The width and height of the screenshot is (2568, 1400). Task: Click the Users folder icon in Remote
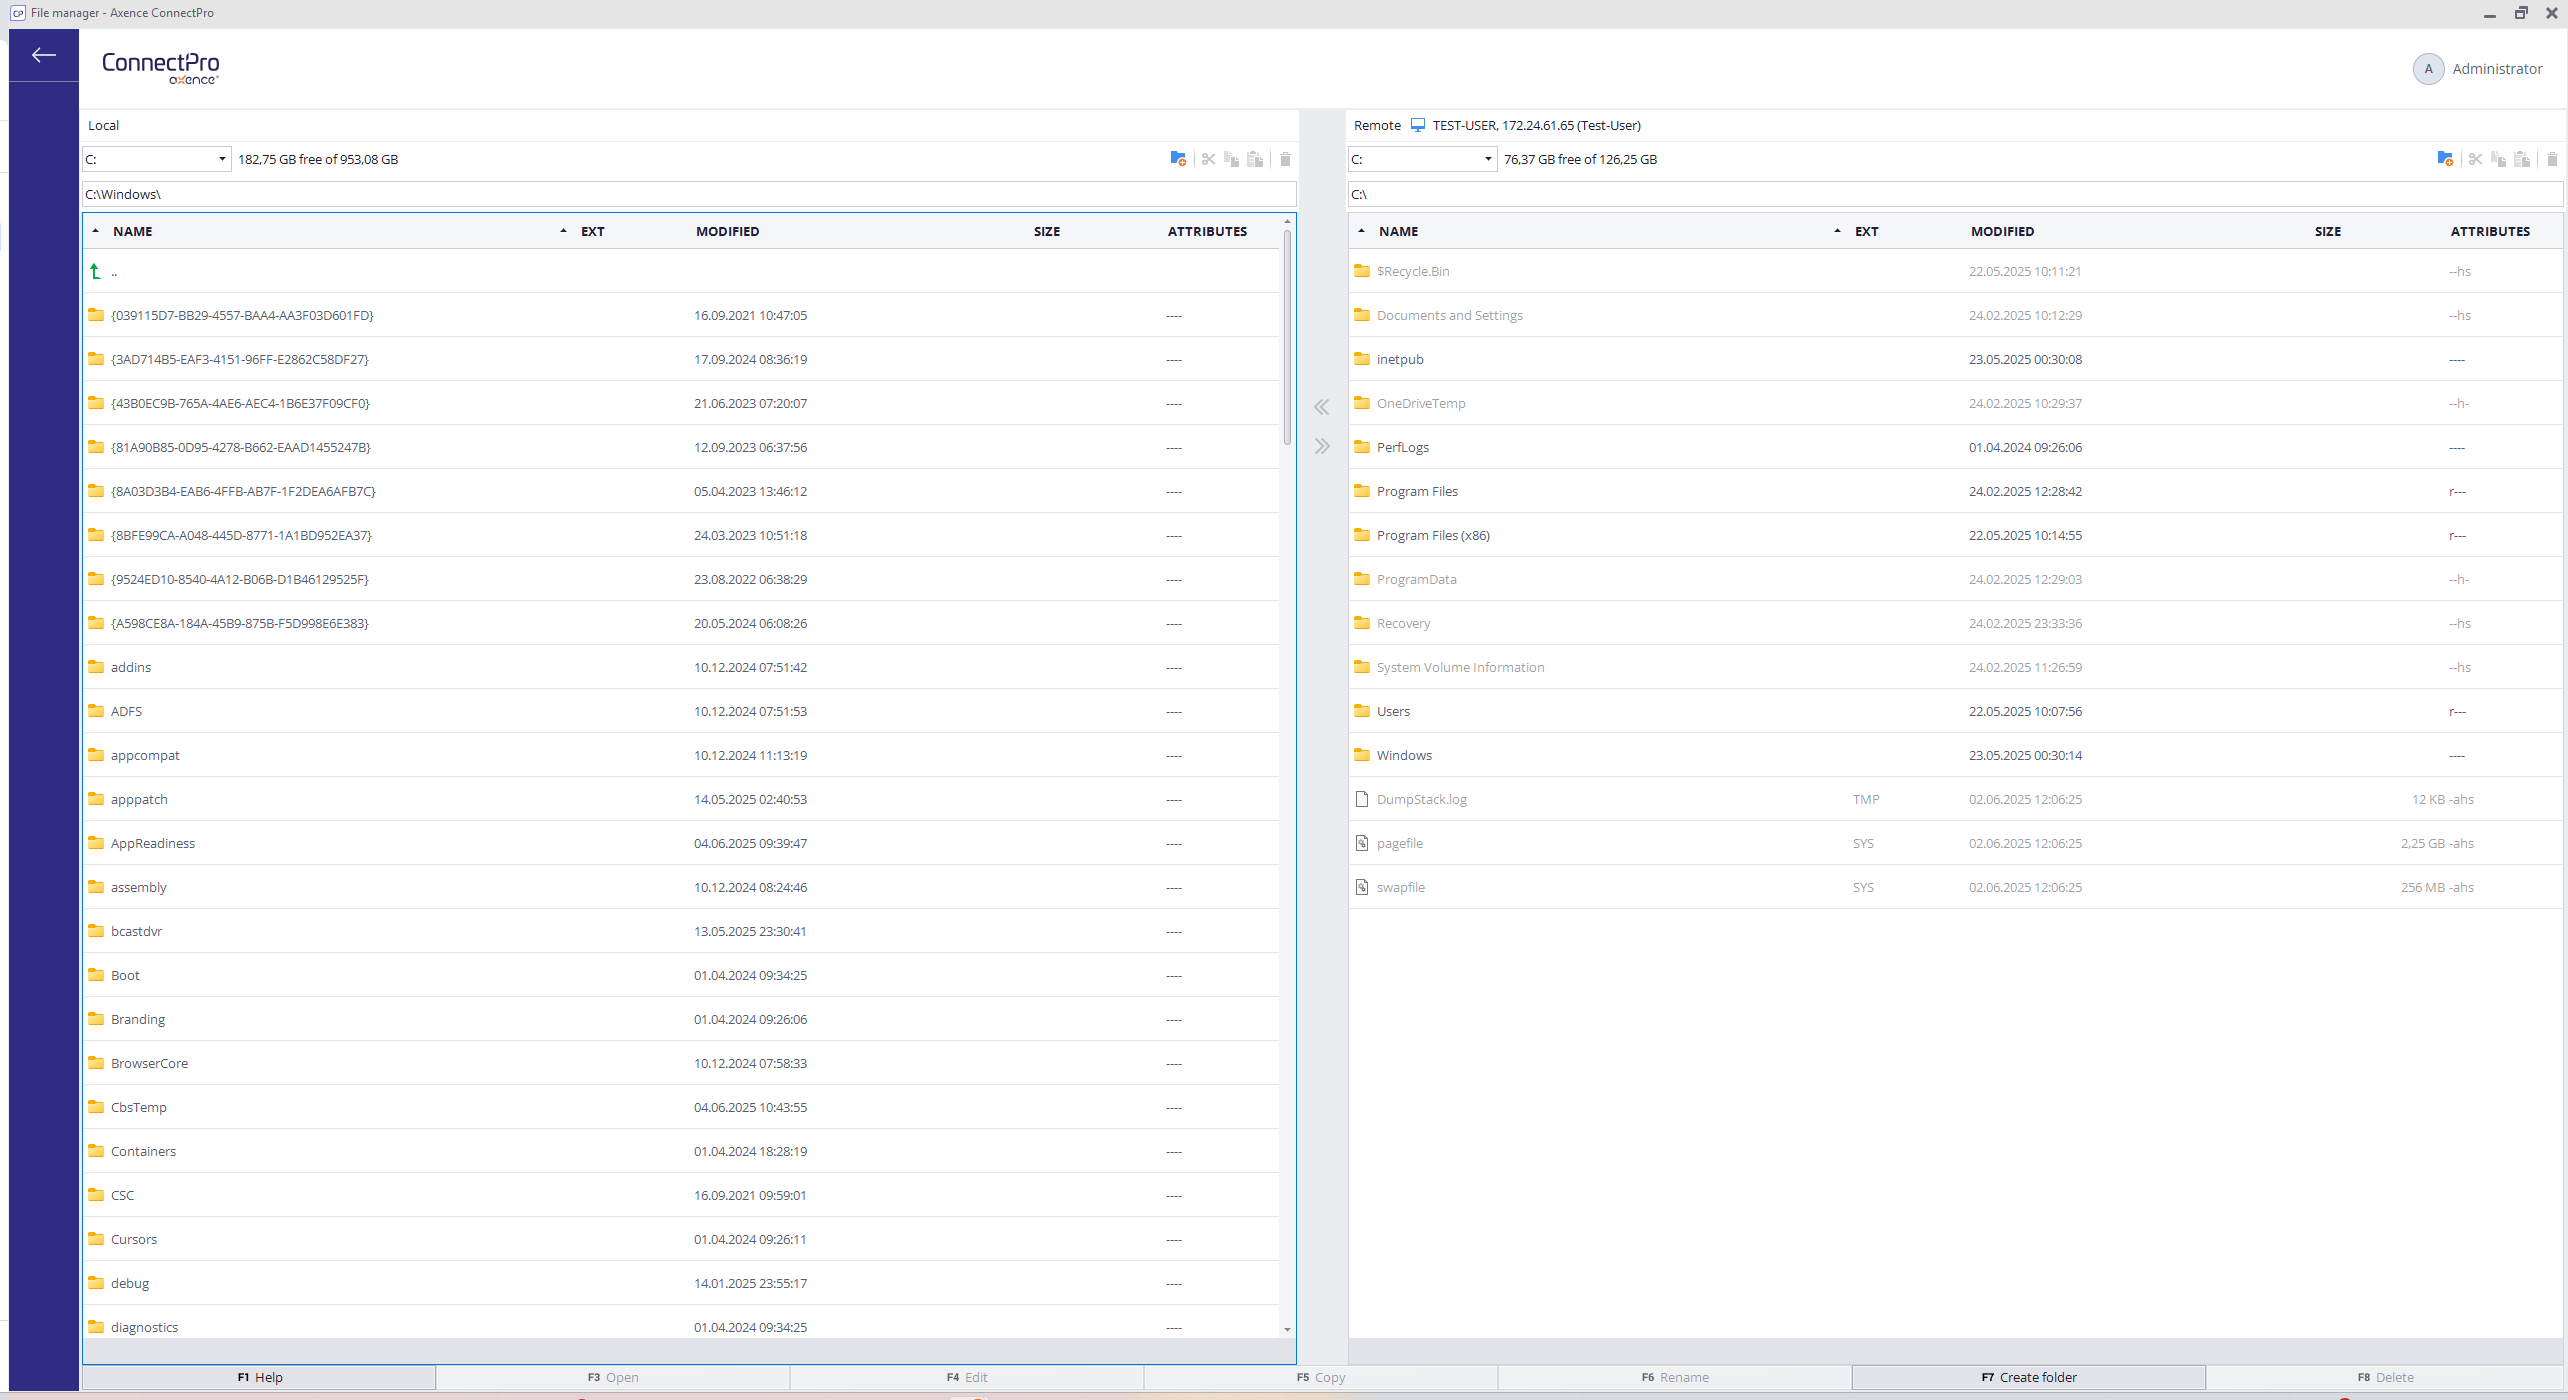click(x=1362, y=711)
